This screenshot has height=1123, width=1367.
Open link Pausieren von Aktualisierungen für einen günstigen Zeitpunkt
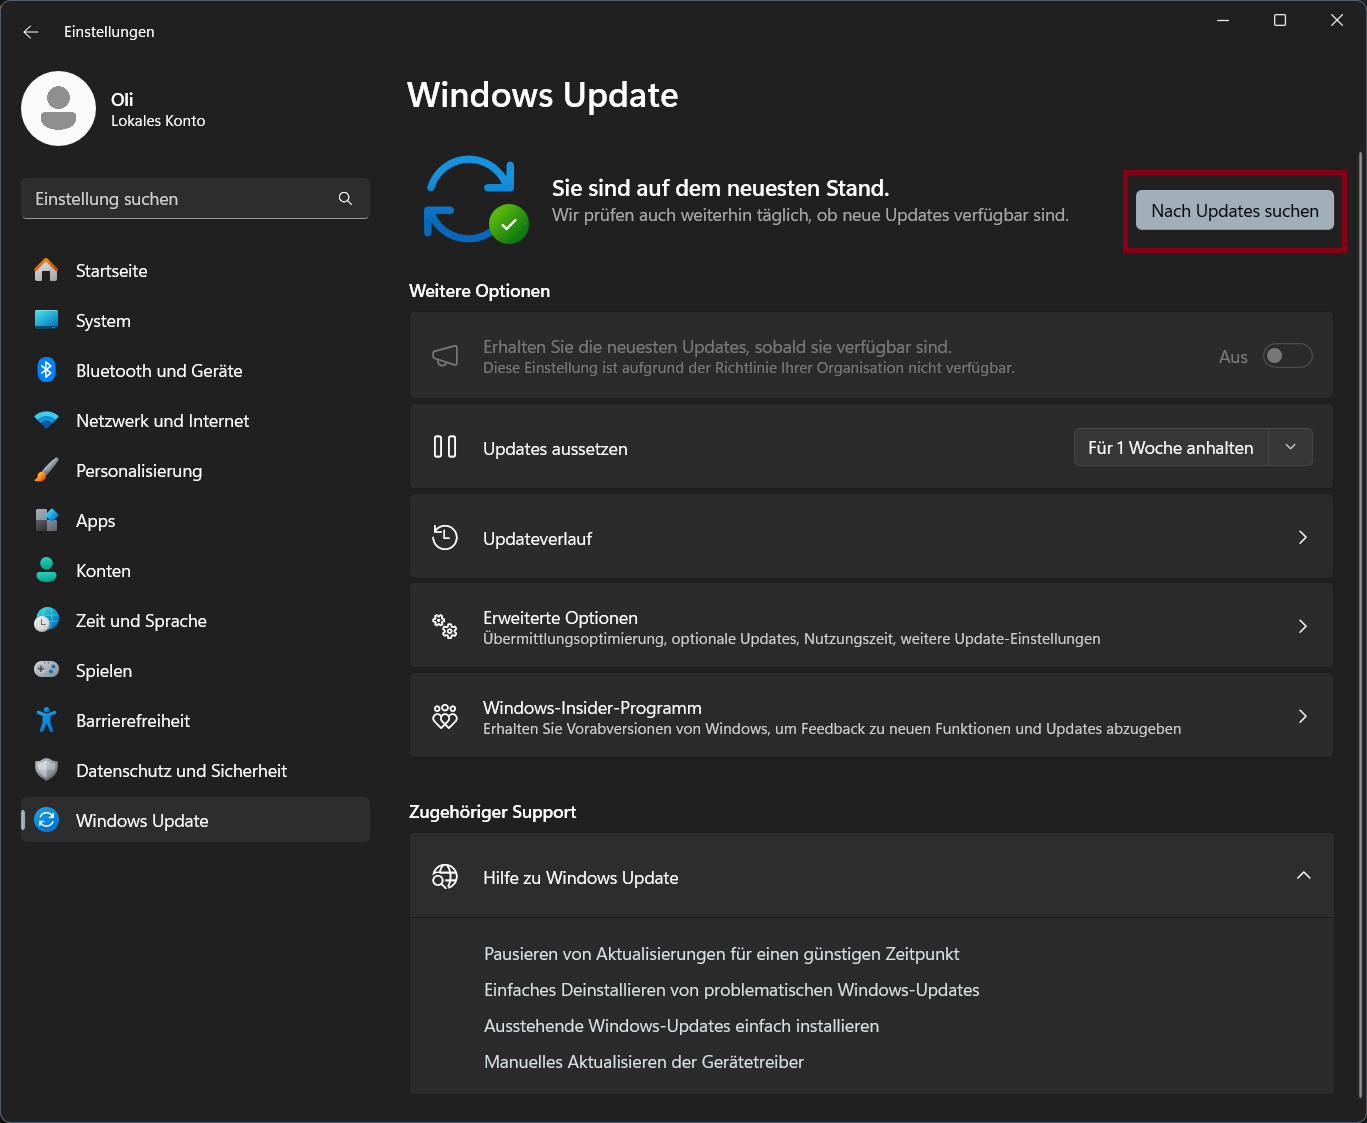pyautogui.click(x=722, y=954)
